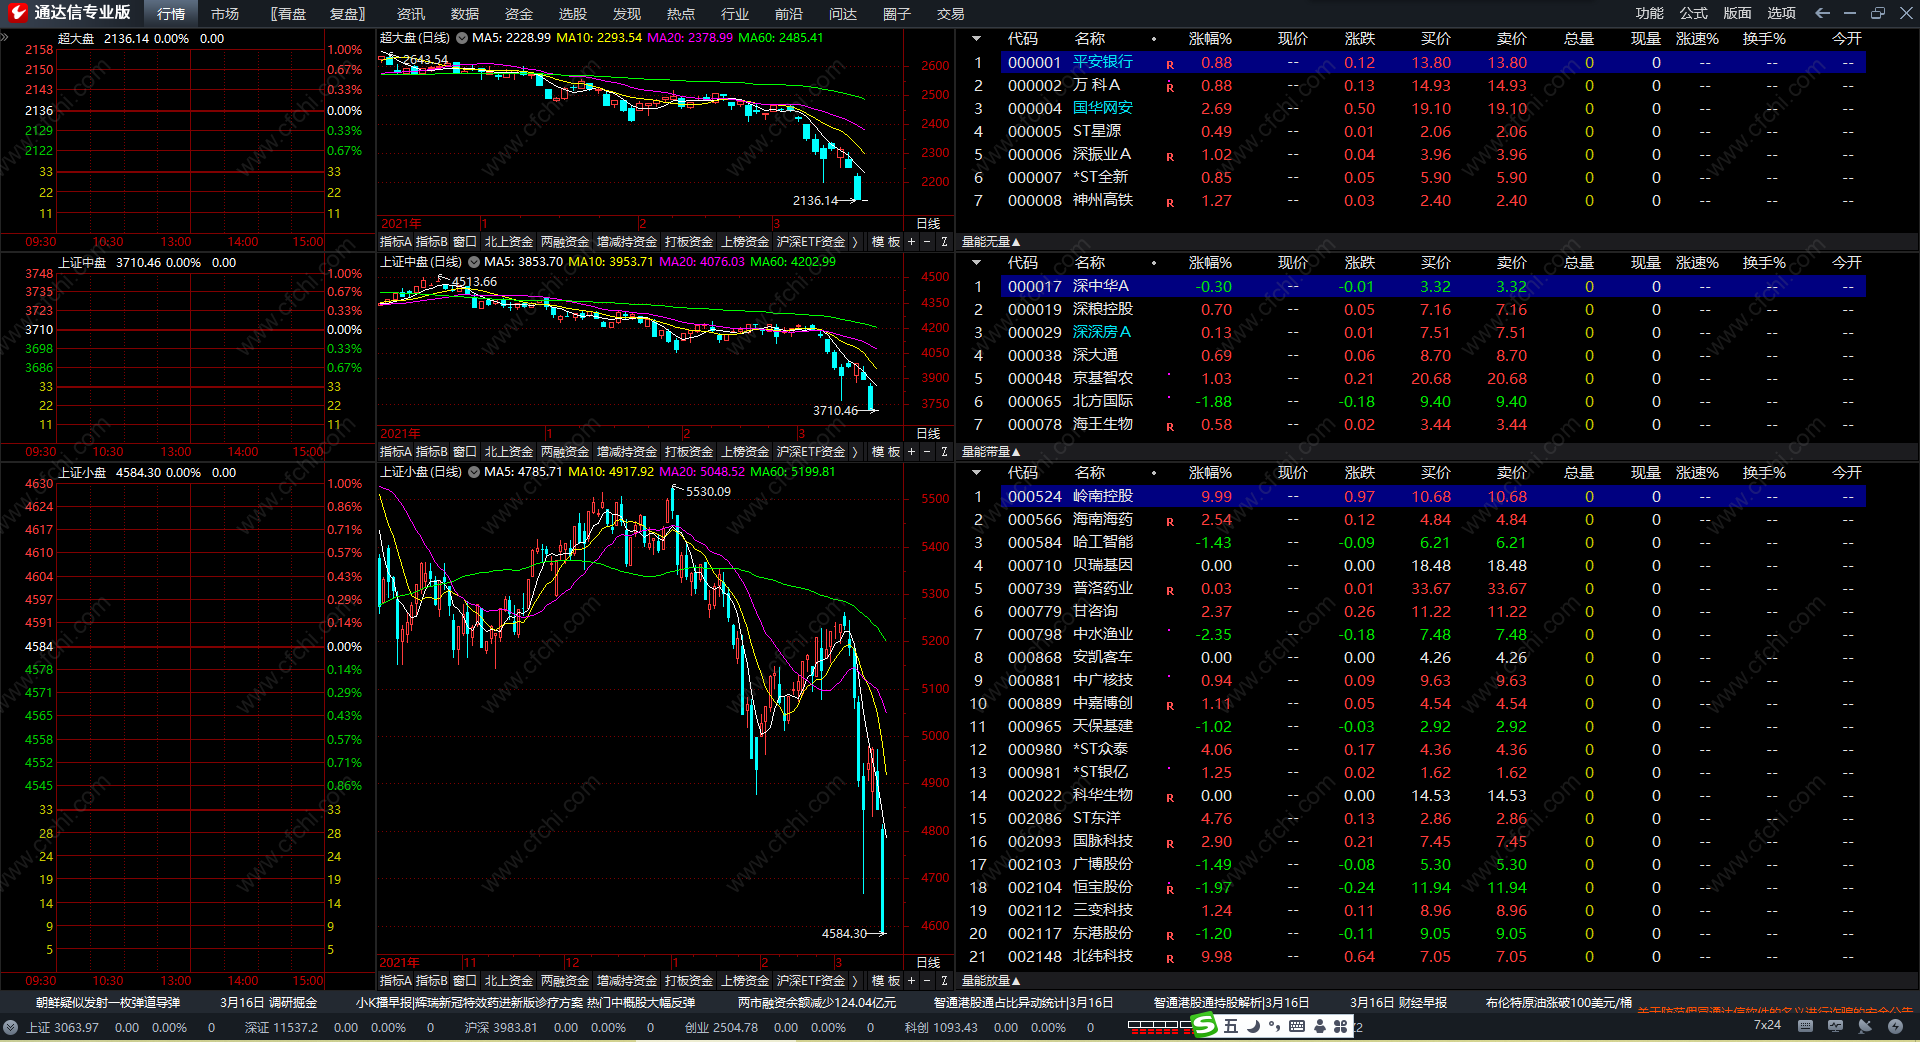Screen dimensions: 1920x1042
Task: Click the plus zoom icon in 超大盘 chart toolbar
Action: [911, 242]
